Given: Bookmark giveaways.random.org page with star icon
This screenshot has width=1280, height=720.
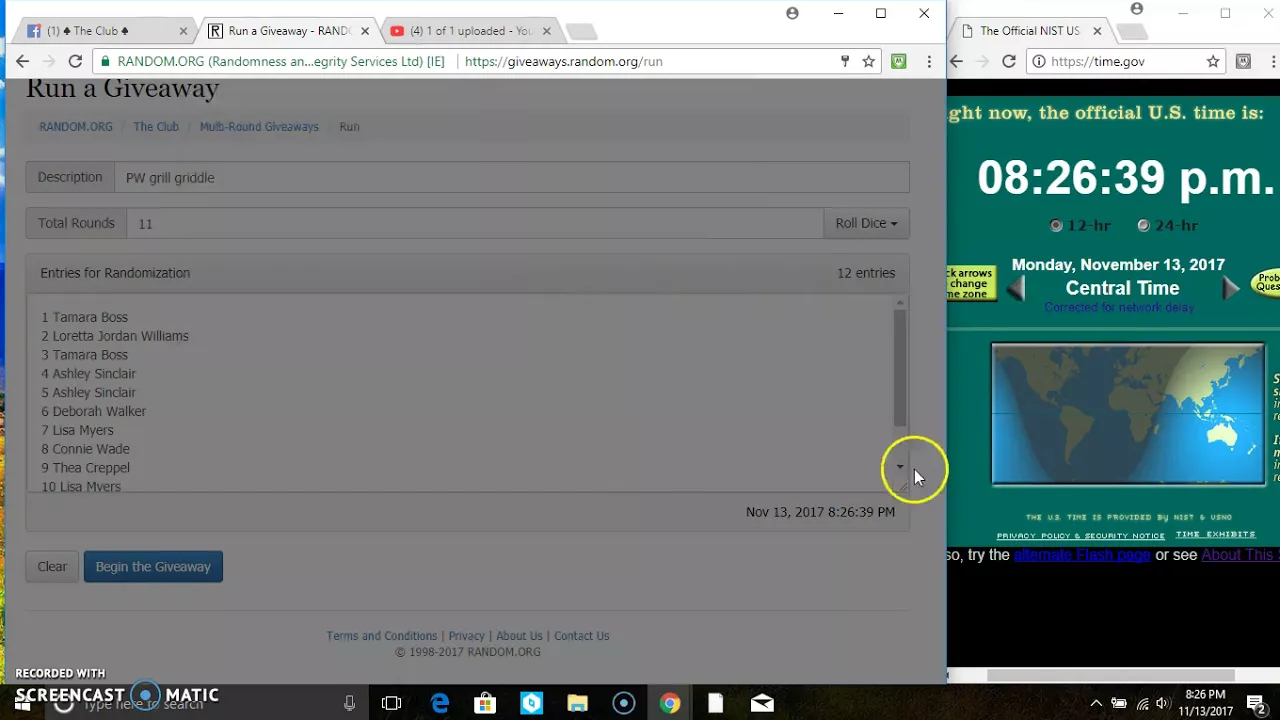Looking at the screenshot, I should point(869,61).
